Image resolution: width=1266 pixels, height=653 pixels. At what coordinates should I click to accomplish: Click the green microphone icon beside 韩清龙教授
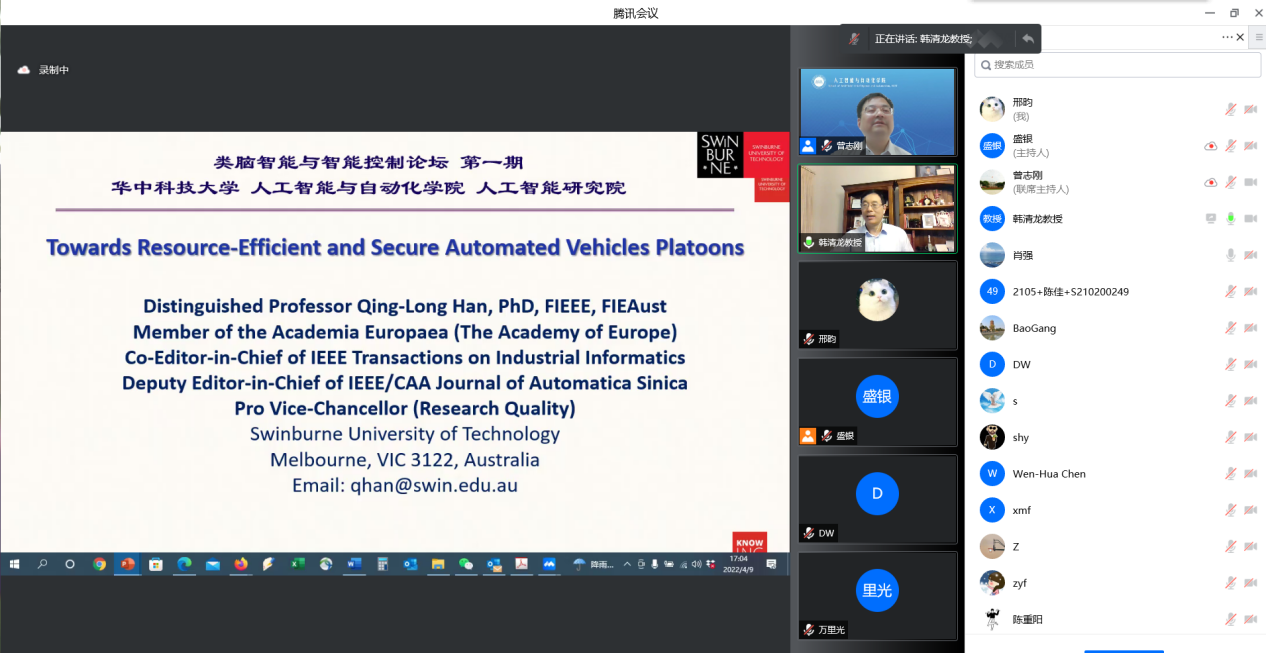pyautogui.click(x=1231, y=219)
